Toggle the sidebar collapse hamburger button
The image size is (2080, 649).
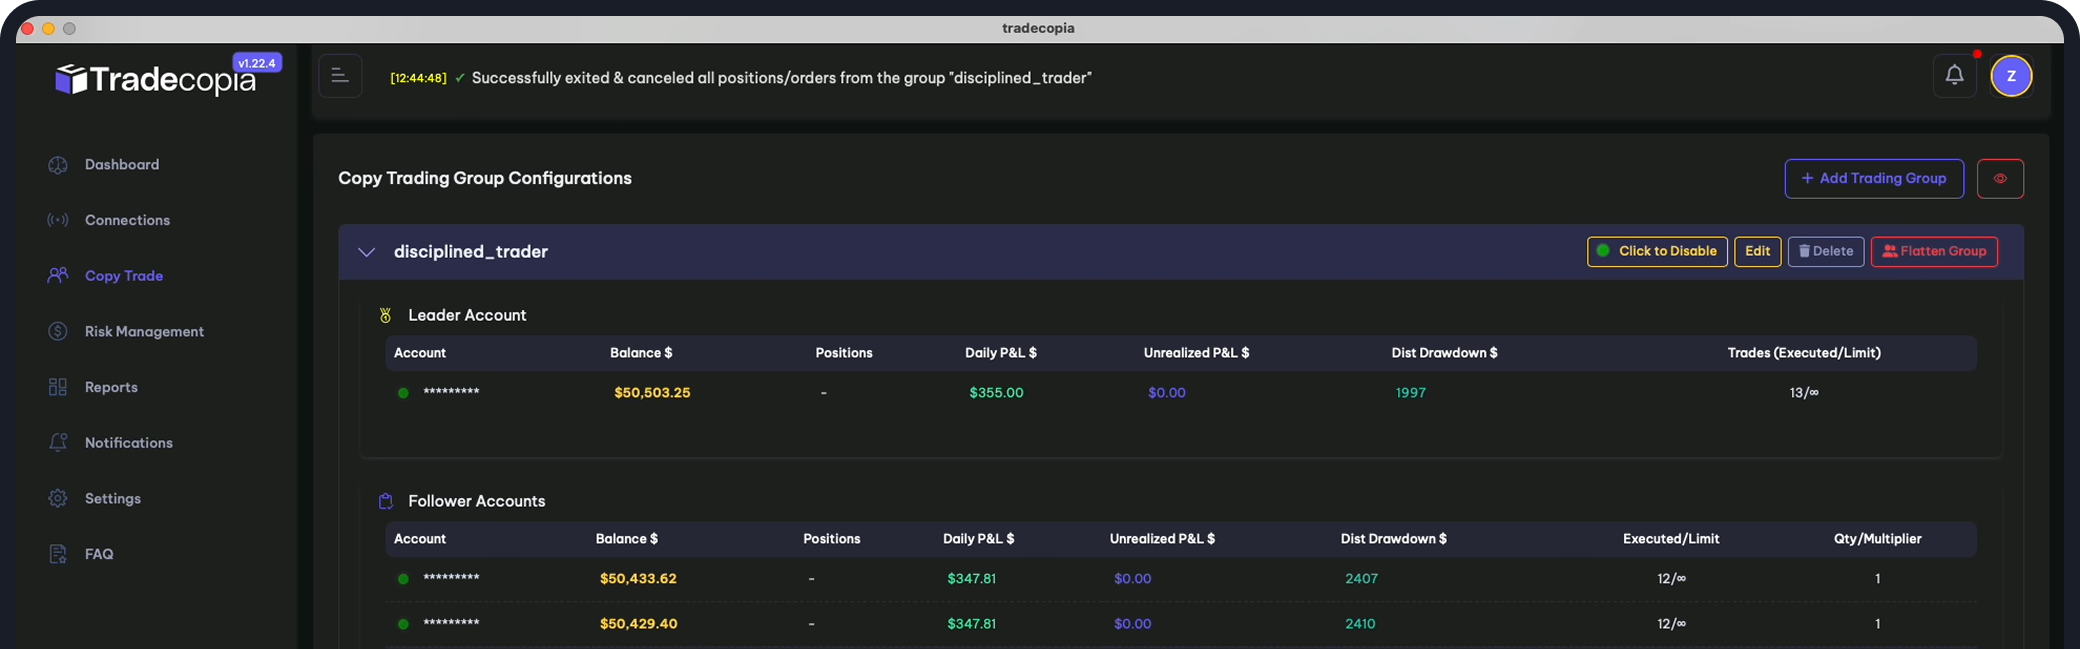[340, 76]
